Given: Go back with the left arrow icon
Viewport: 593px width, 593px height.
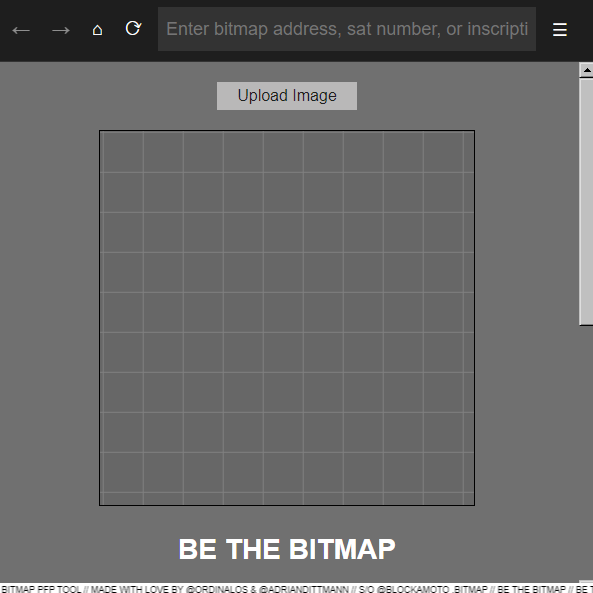Looking at the screenshot, I should click(21, 30).
